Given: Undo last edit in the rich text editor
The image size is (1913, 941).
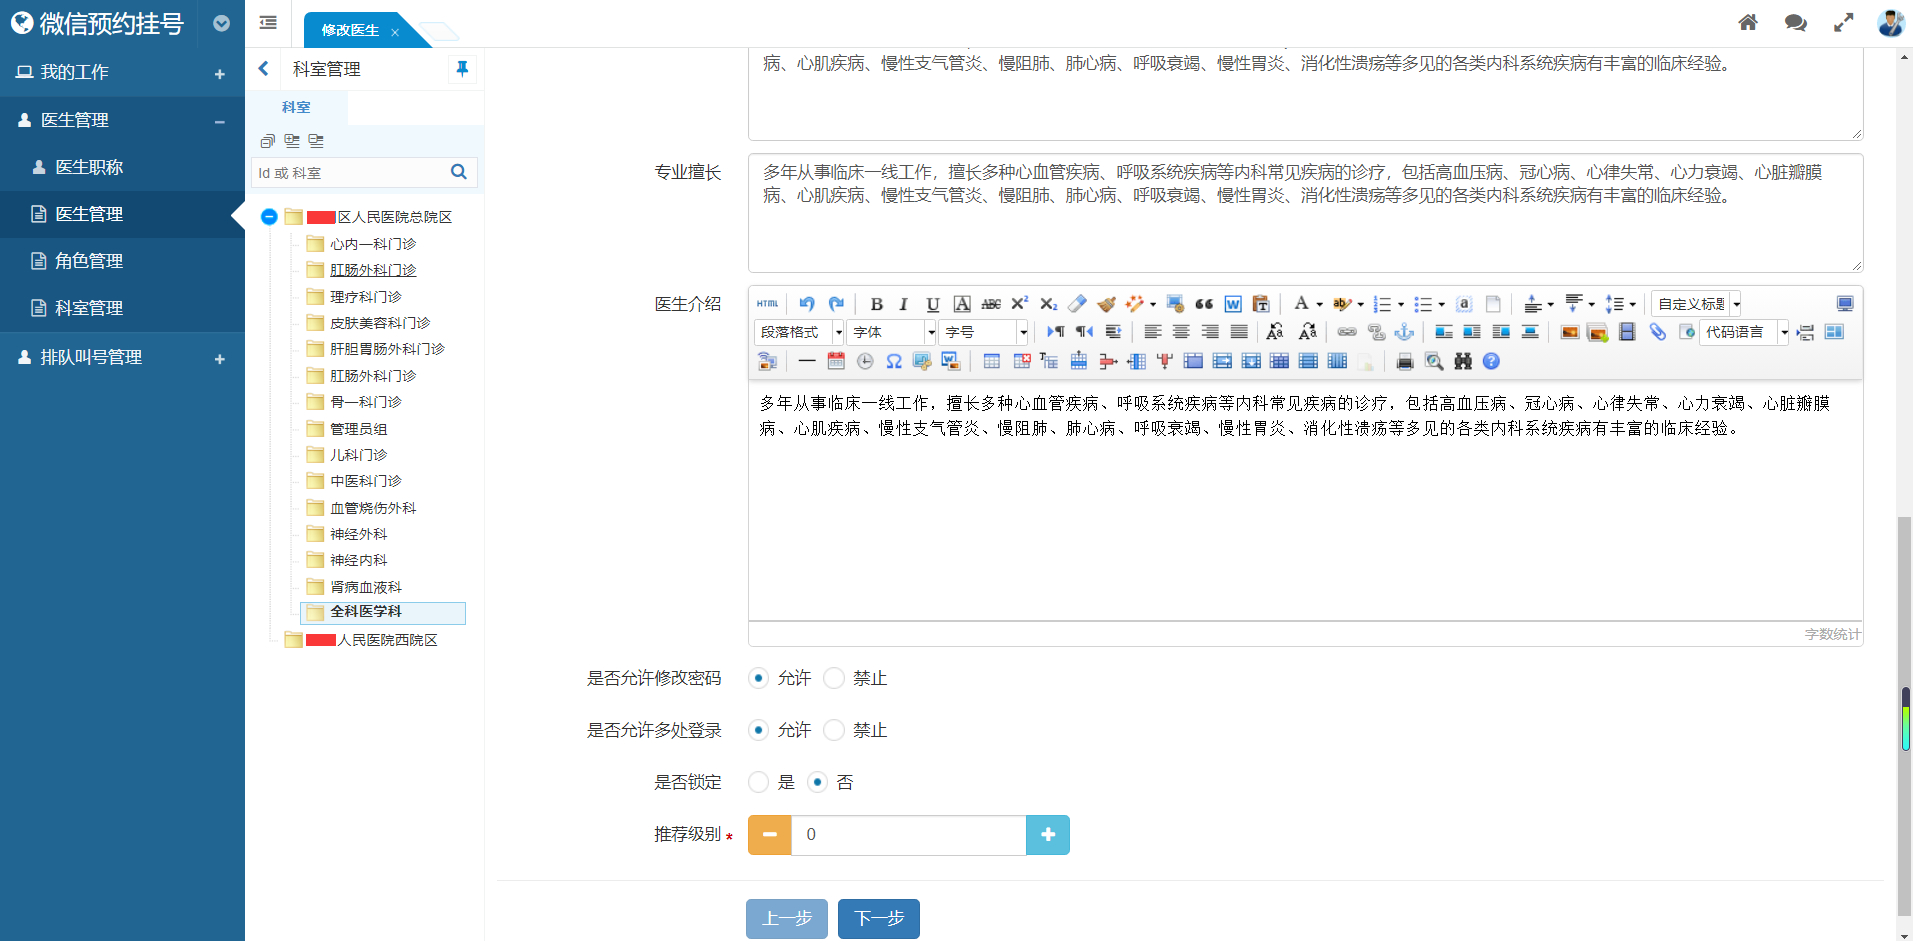Looking at the screenshot, I should coord(807,303).
